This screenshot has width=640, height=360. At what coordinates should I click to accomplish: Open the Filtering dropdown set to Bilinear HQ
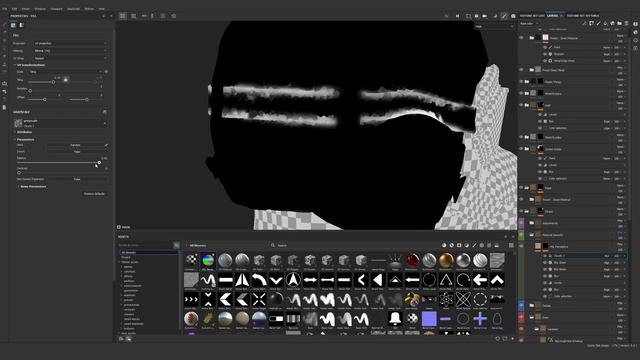pyautogui.click(x=71, y=51)
